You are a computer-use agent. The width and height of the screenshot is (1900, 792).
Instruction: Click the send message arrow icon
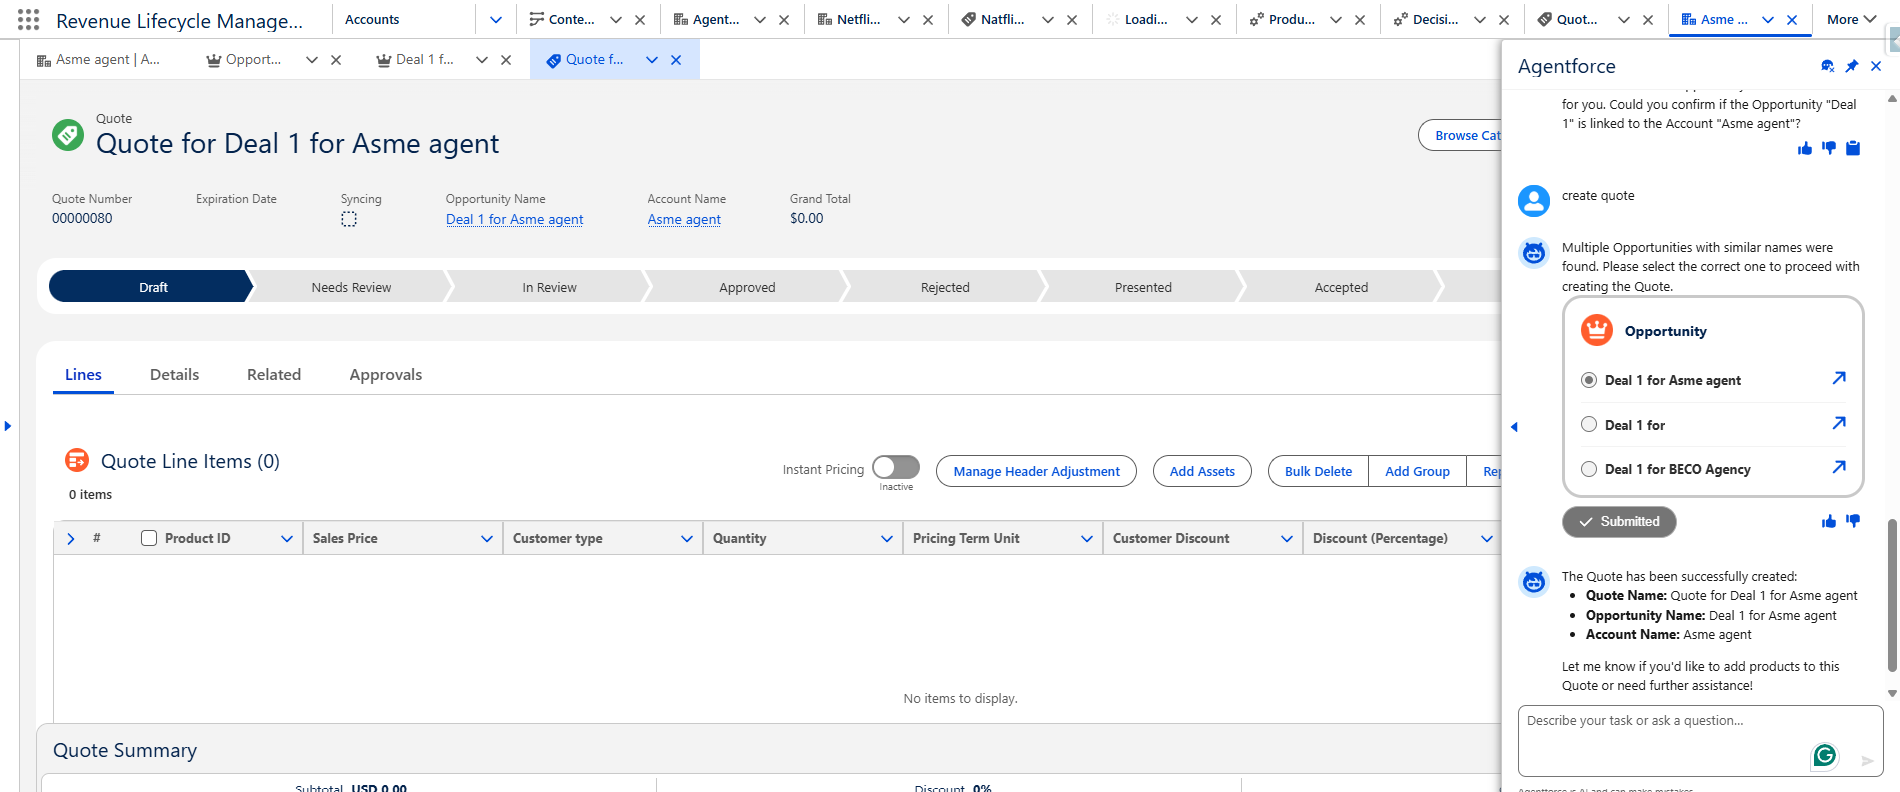point(1867,761)
